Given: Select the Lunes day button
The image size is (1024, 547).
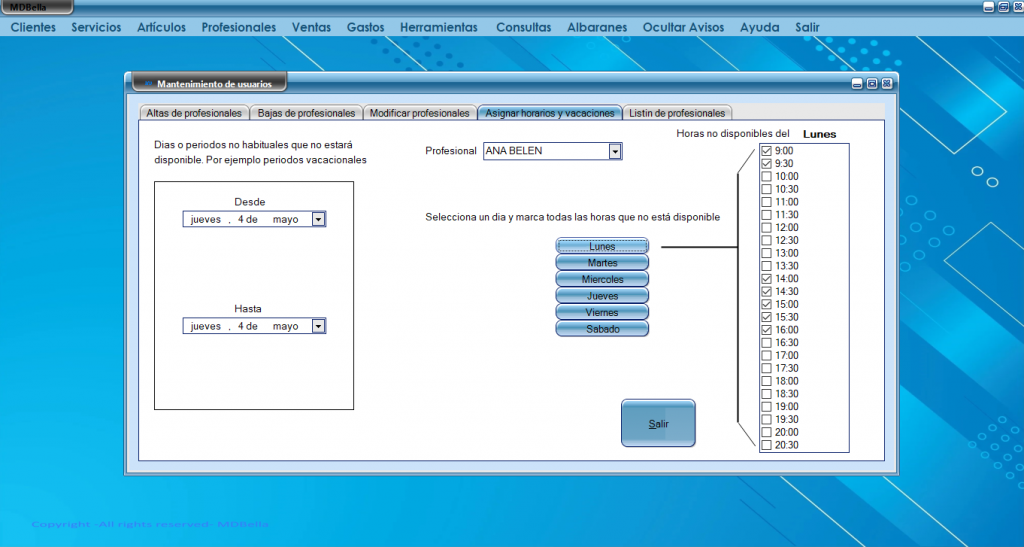Looking at the screenshot, I should point(602,246).
